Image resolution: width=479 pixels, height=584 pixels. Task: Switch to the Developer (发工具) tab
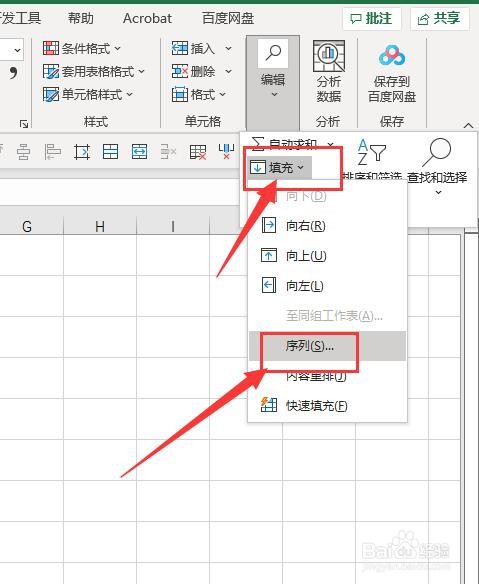click(20, 18)
